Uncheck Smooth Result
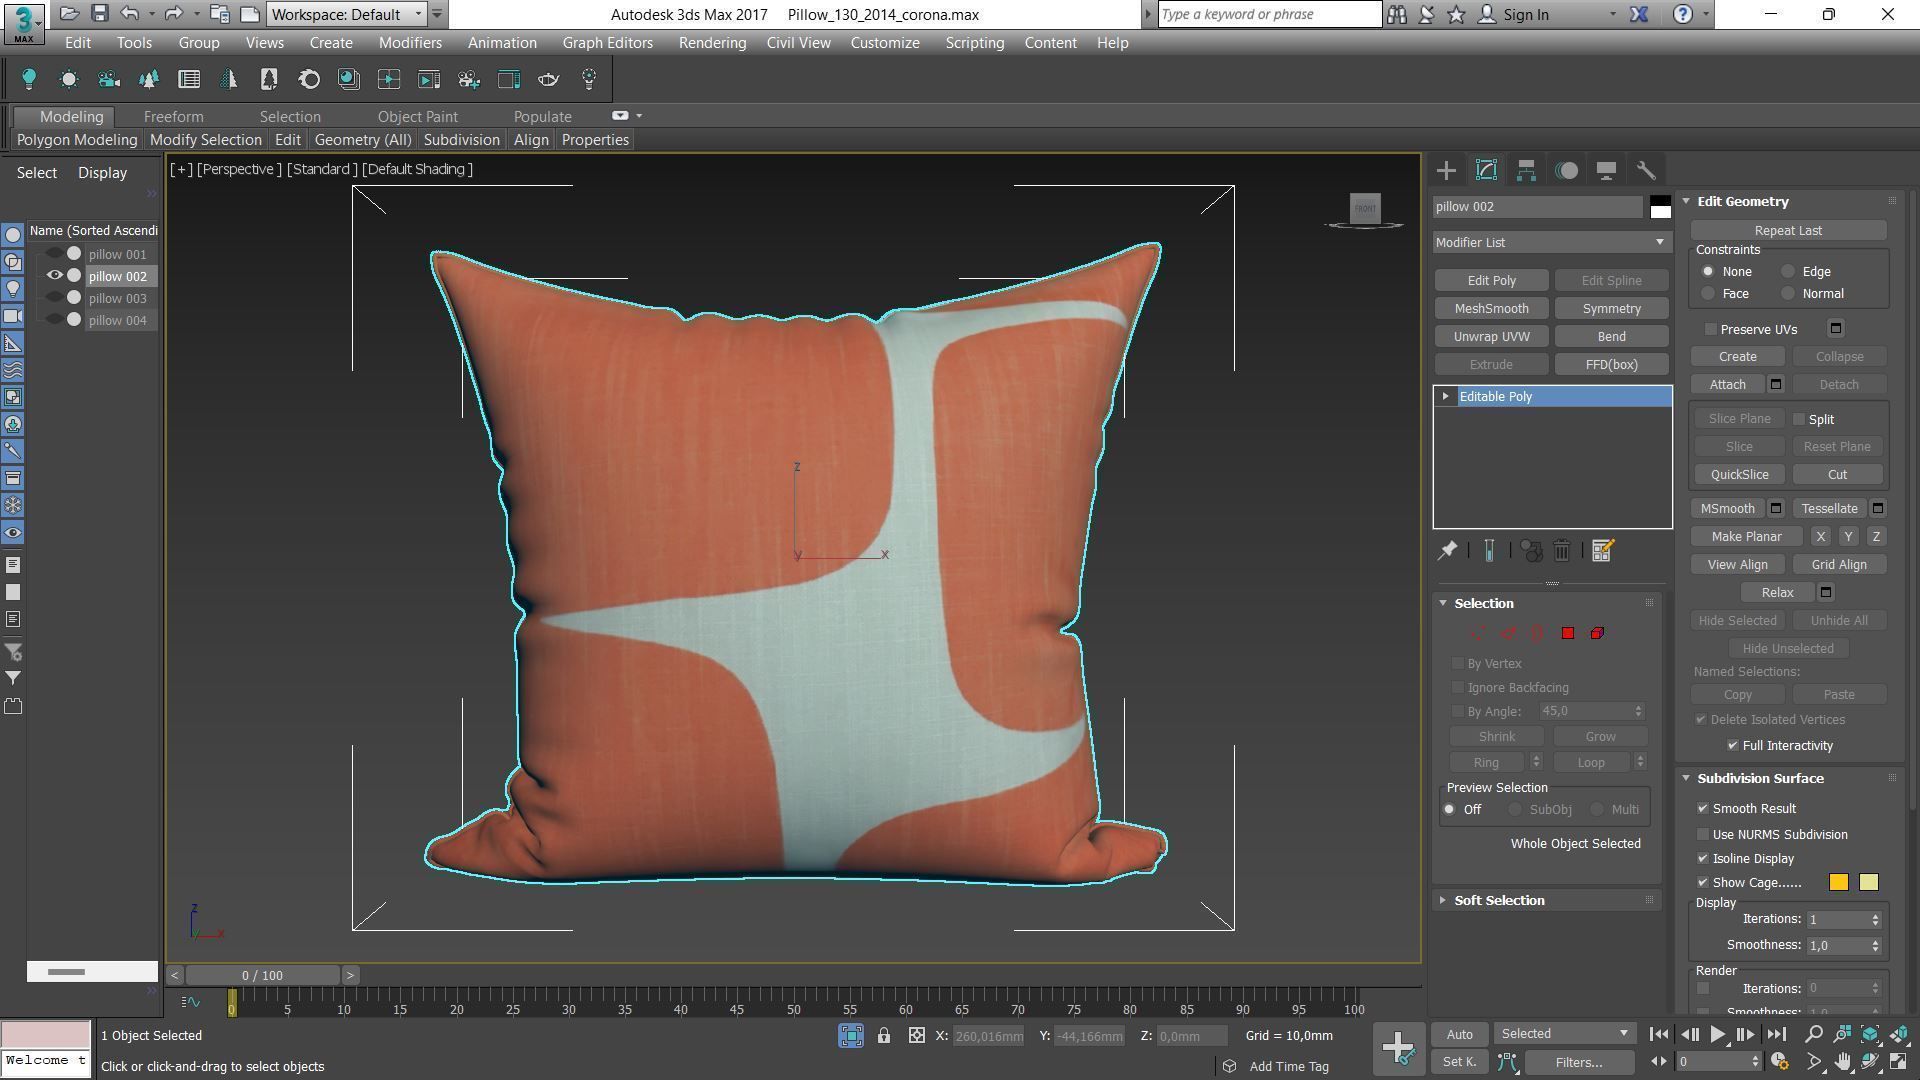Viewport: 1920px width, 1080px height. pos(1703,808)
